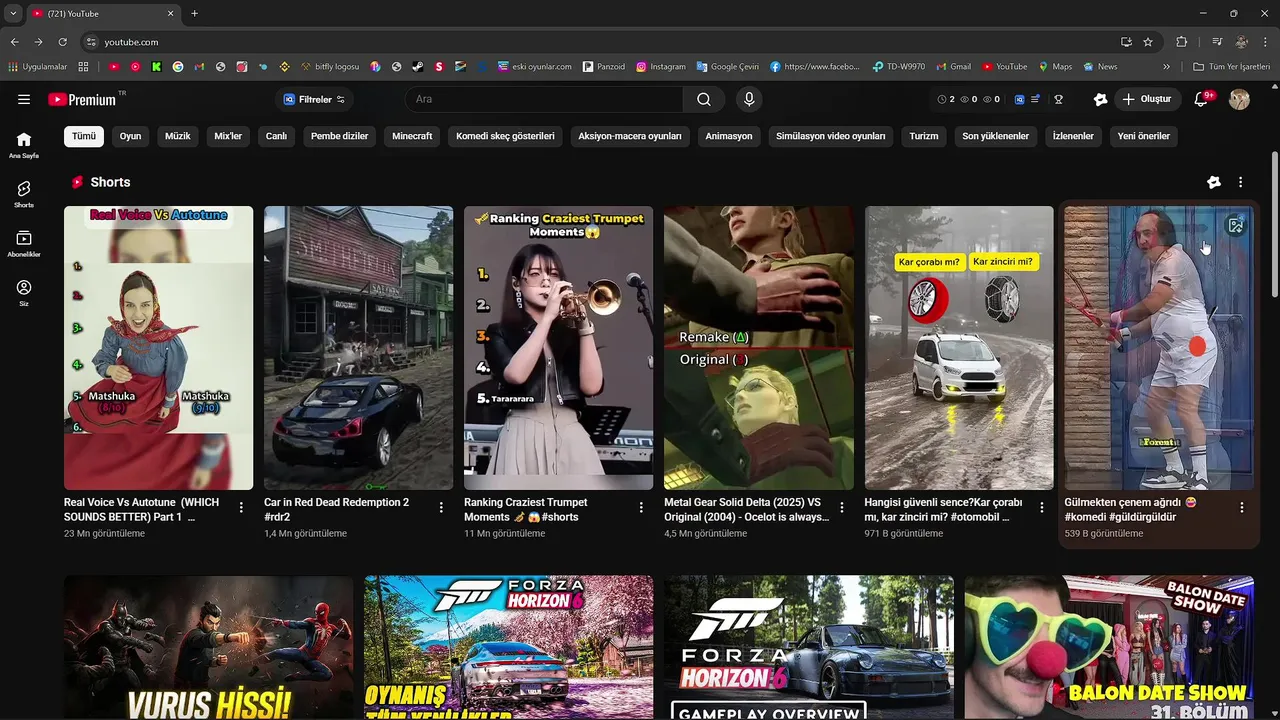Open Tüm Yer İşaretleri folder
Viewport: 1280px width, 720px height.
pos(1231,67)
